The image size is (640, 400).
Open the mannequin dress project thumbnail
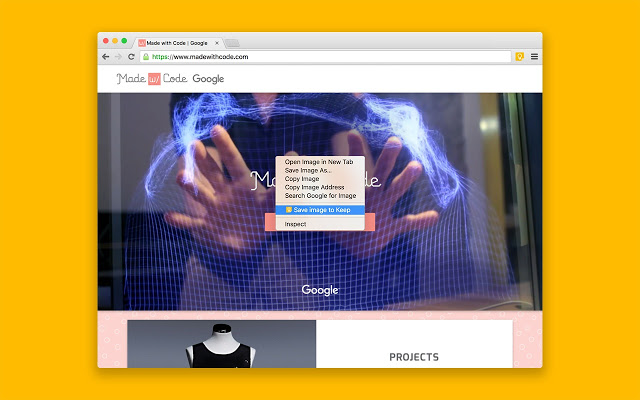[222, 344]
